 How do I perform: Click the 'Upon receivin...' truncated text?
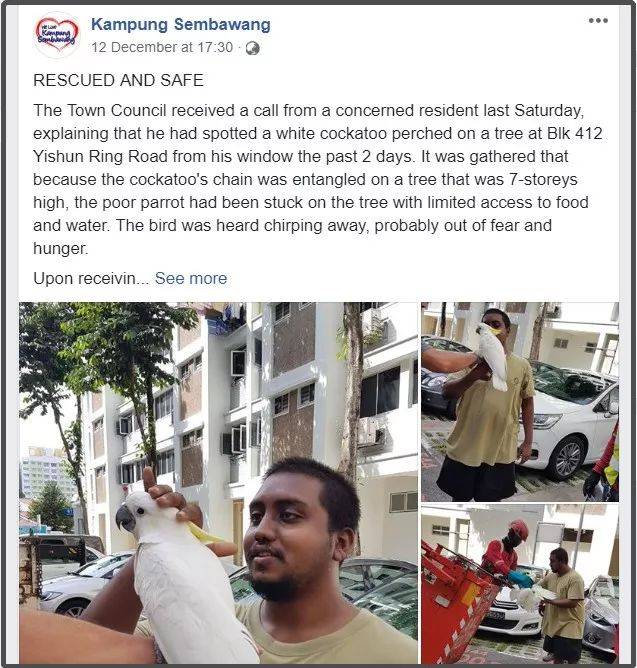pyautogui.click(x=91, y=278)
